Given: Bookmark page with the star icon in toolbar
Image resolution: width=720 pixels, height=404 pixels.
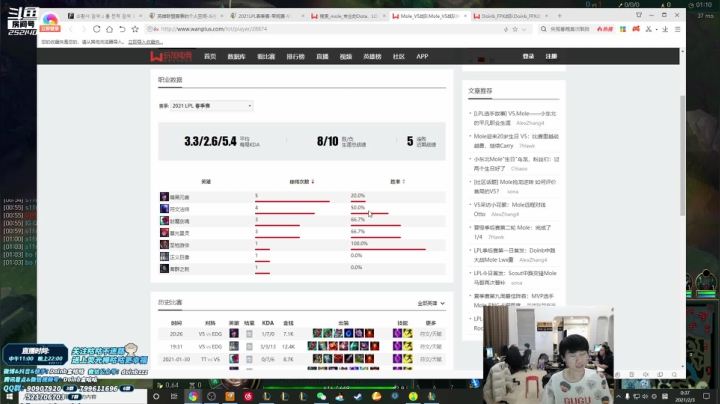Looking at the screenshot, I should (135, 29).
